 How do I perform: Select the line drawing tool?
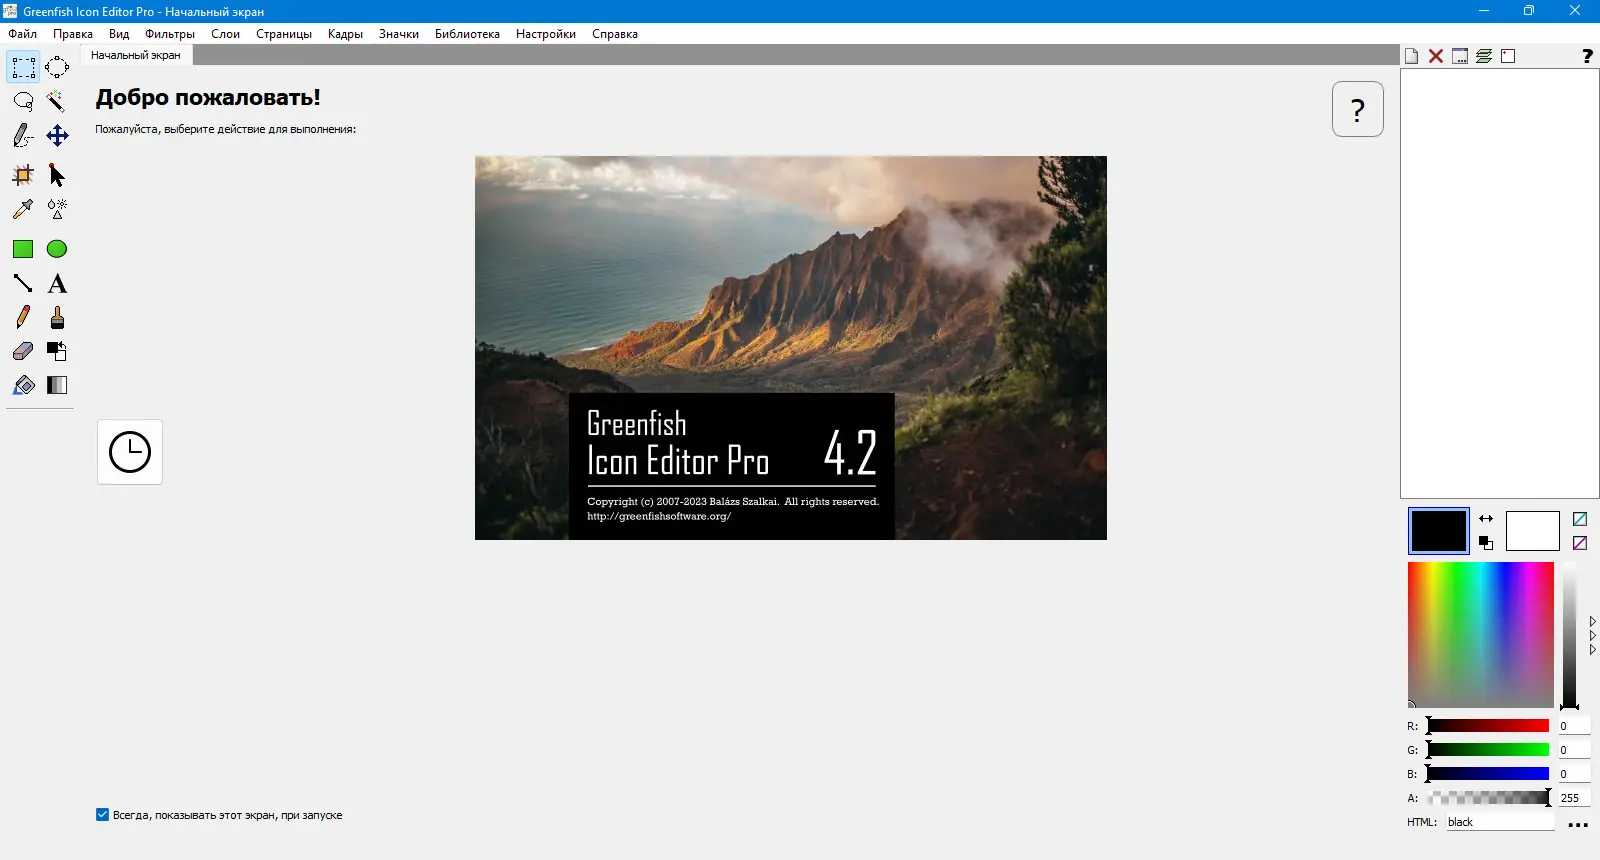coord(23,283)
